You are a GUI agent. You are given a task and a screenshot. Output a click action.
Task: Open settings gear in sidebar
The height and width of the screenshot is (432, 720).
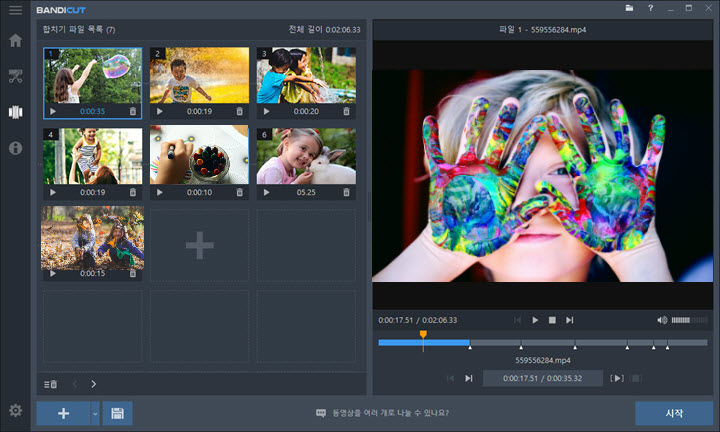(16, 410)
